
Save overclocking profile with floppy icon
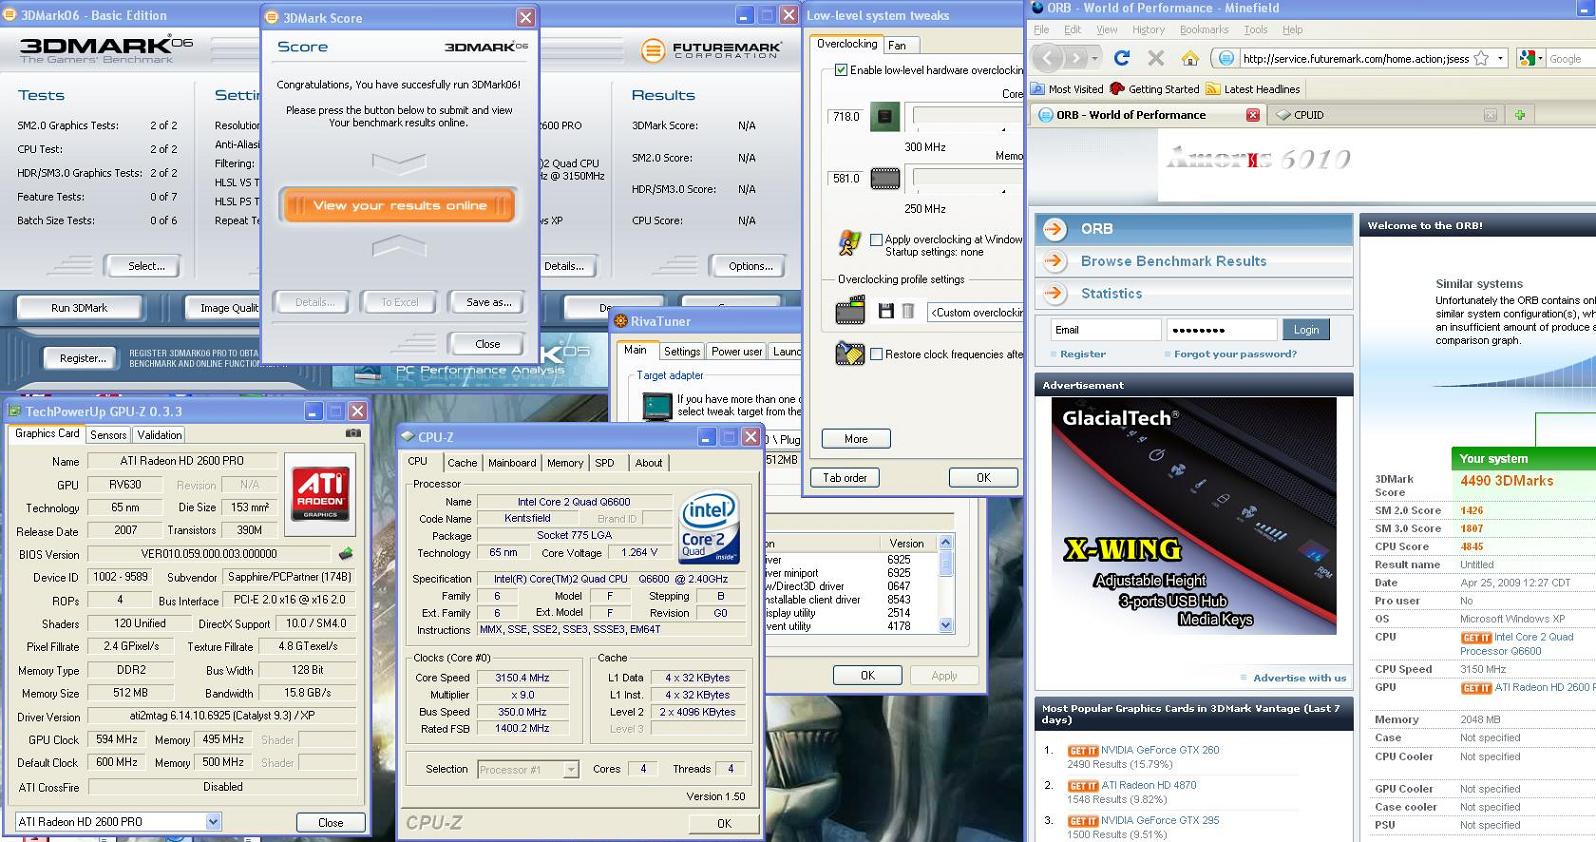(x=885, y=311)
